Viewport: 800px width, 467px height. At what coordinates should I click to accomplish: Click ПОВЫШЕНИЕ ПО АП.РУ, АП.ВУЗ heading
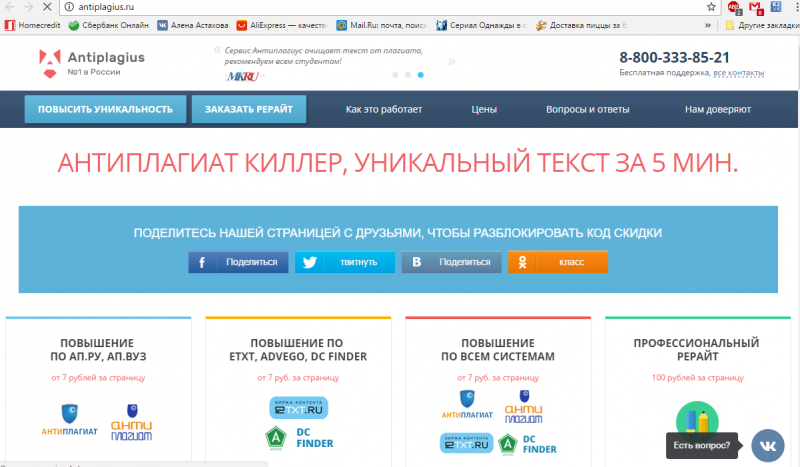(98, 350)
